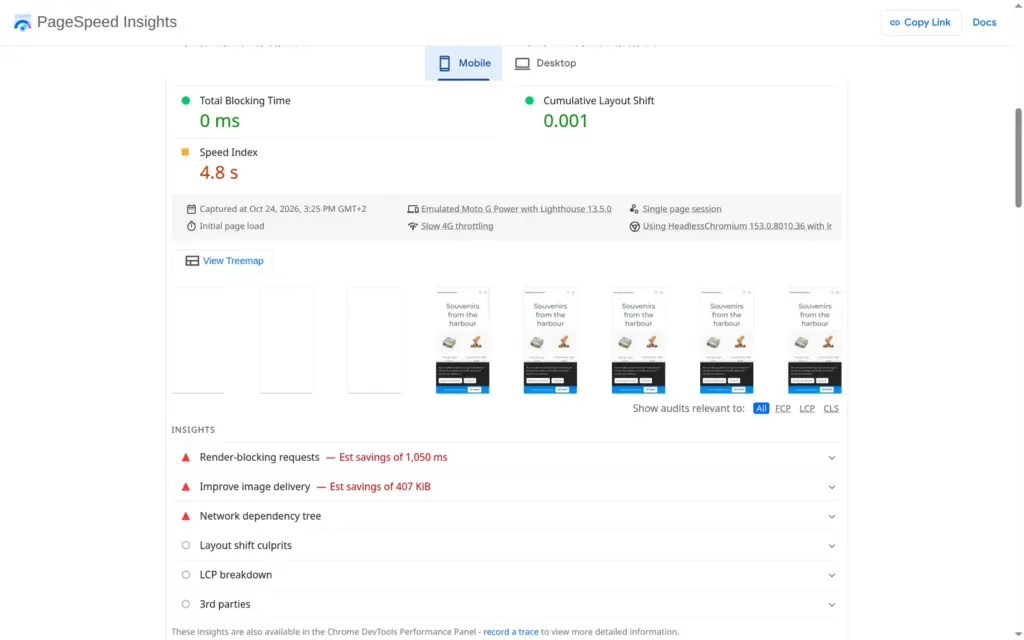
Task: Click grey circle beside Layout shift culprits
Action: [x=185, y=545]
